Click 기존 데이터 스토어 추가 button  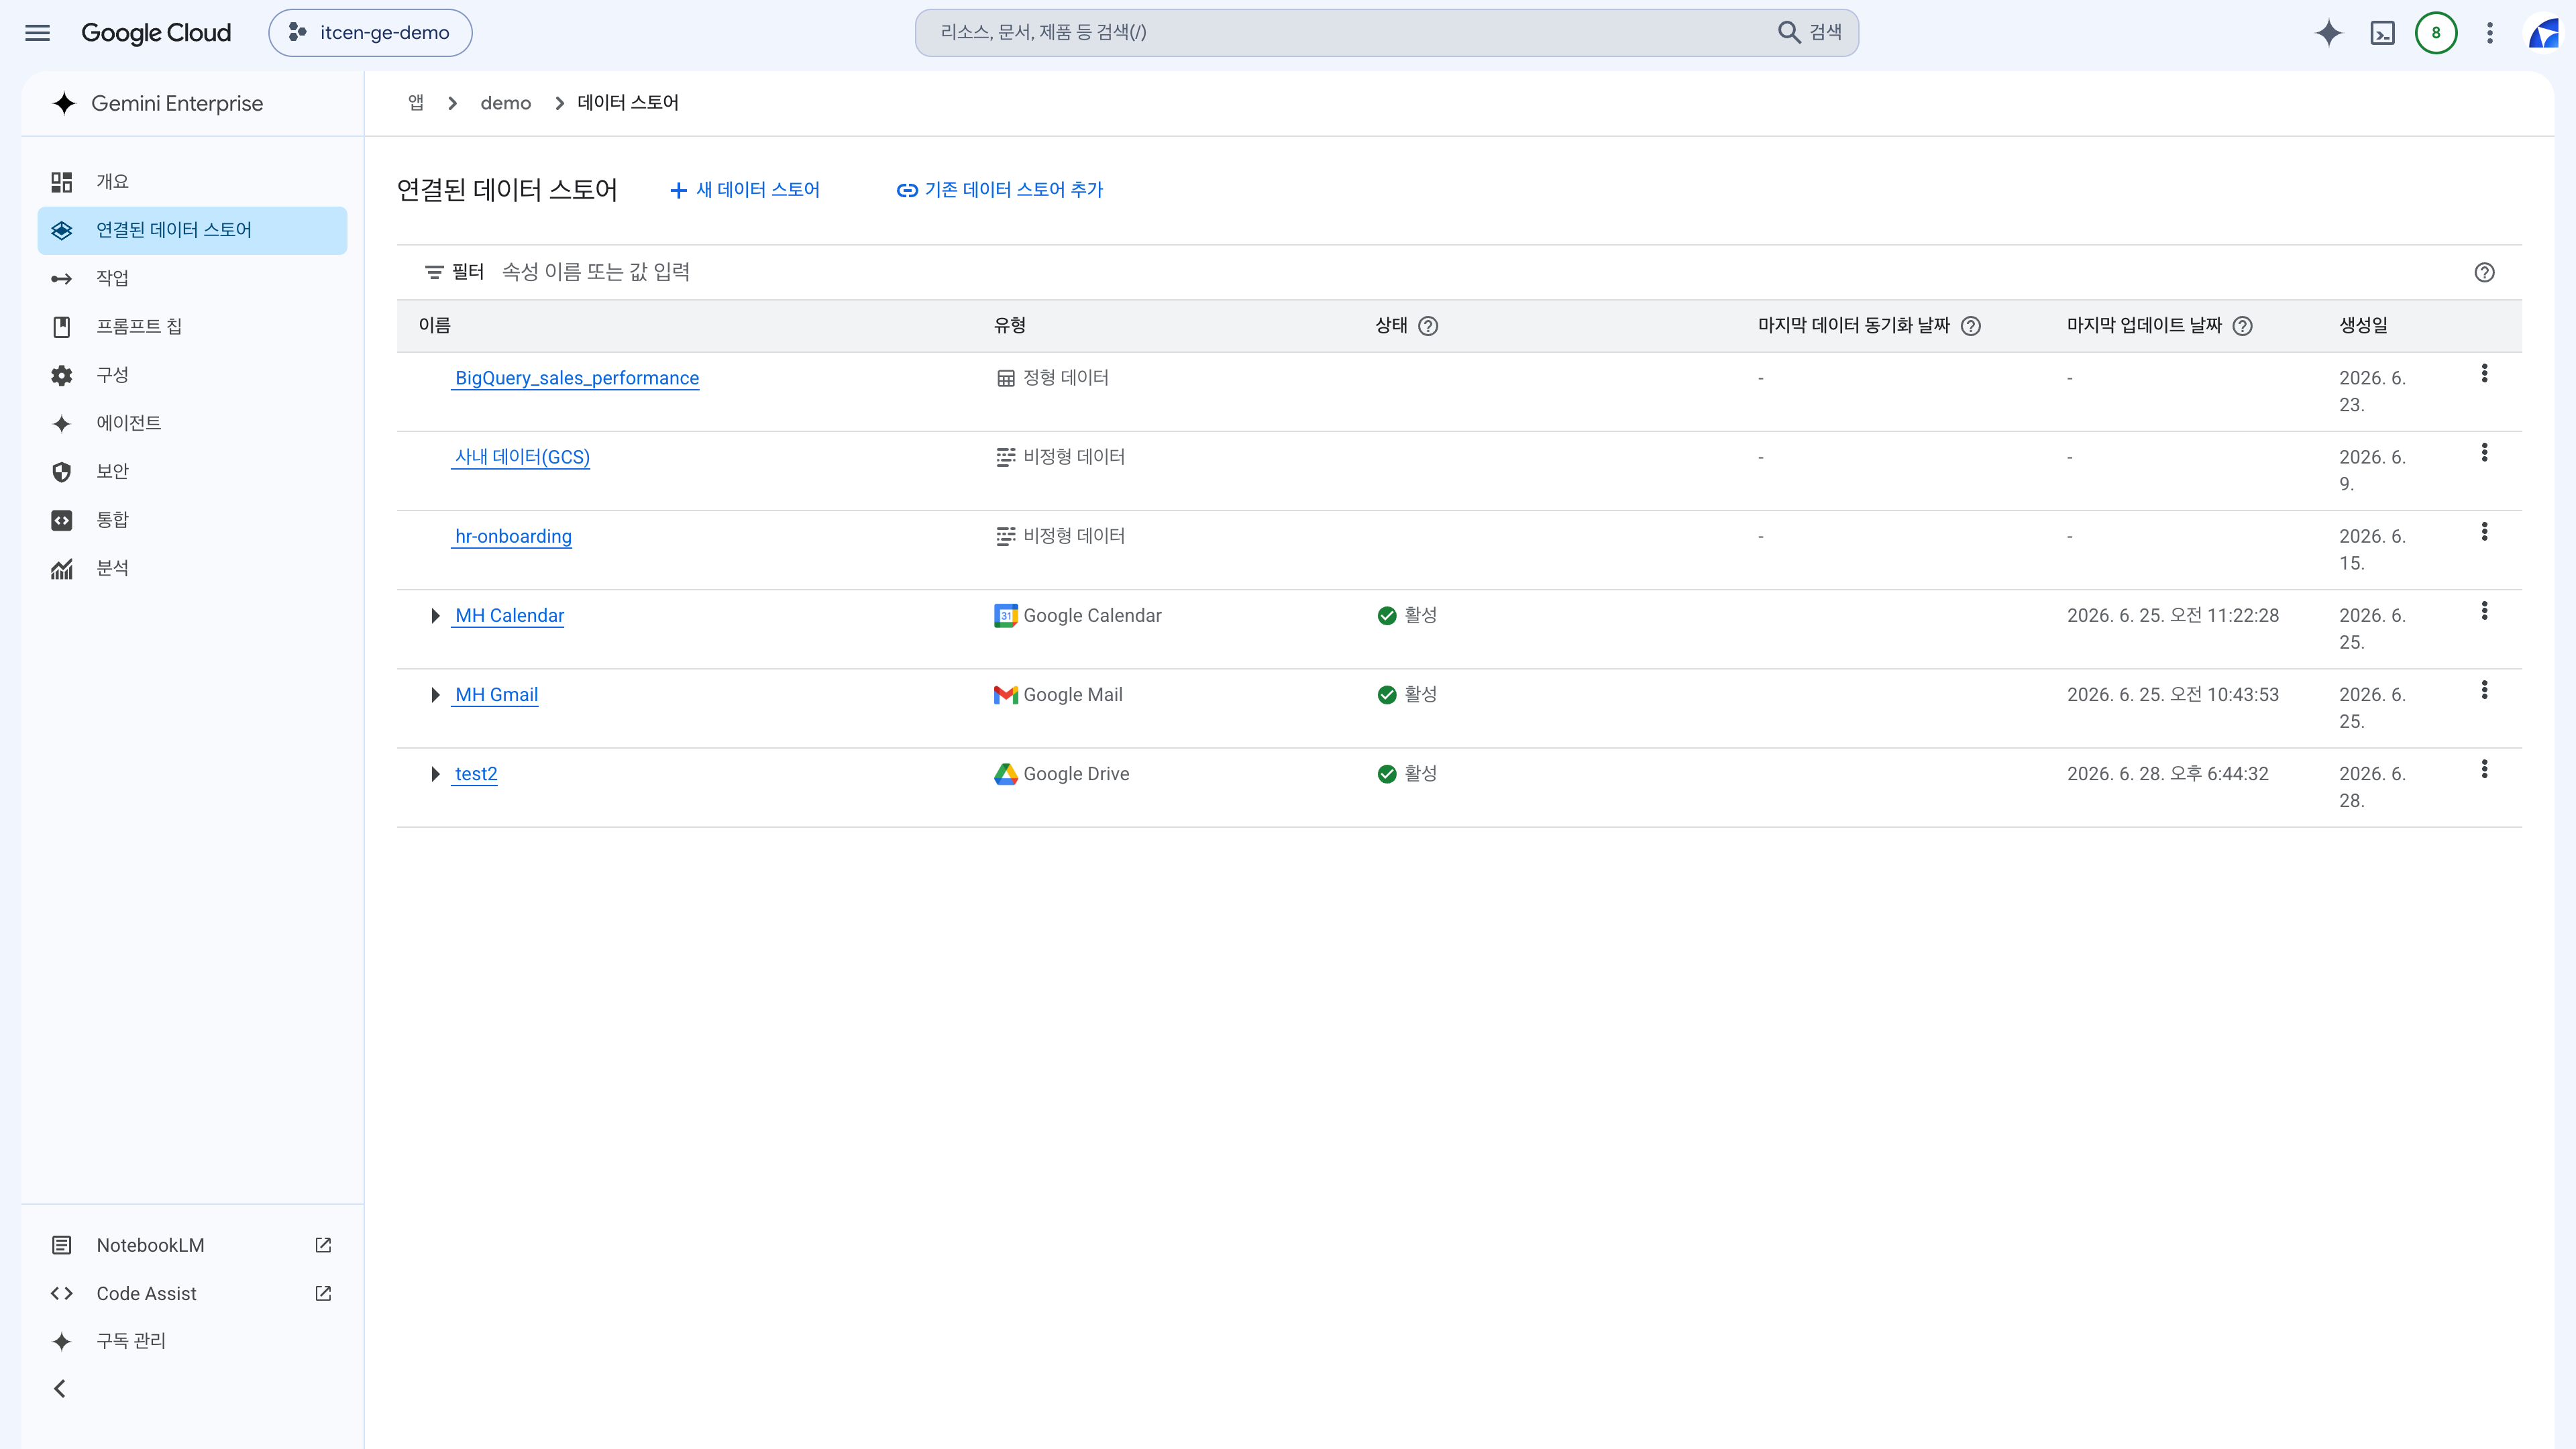pos(1000,190)
